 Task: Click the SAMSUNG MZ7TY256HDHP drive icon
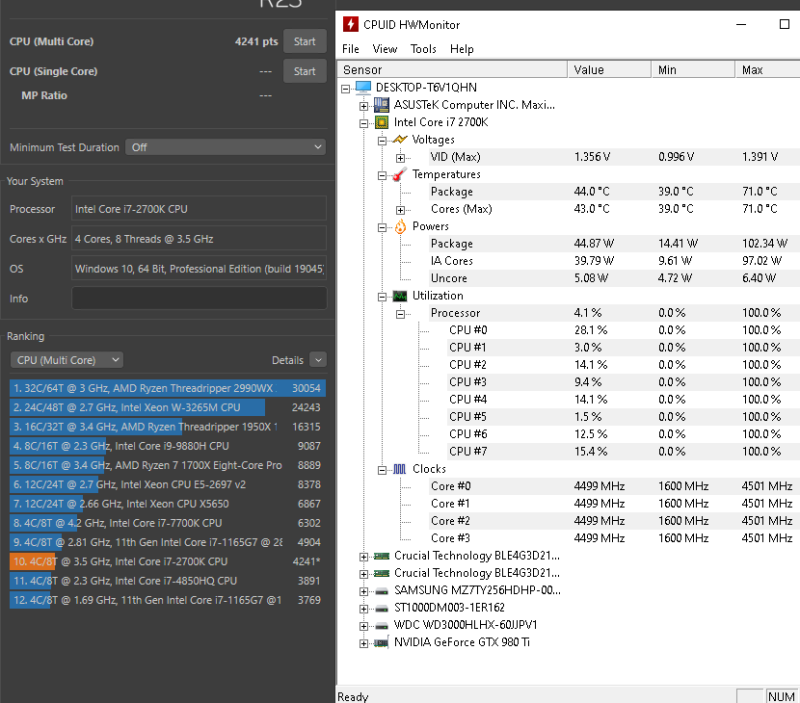click(x=381, y=591)
